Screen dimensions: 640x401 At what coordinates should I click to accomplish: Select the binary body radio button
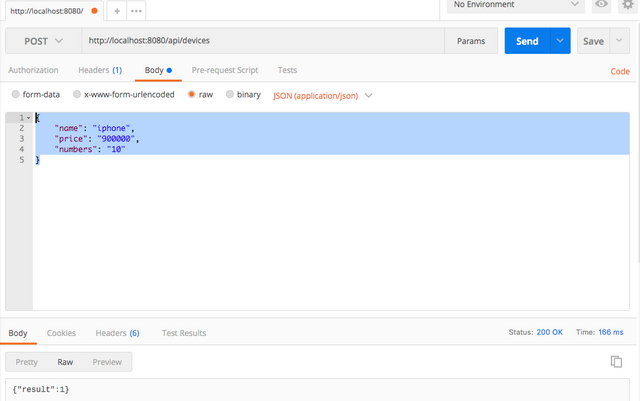tap(230, 94)
